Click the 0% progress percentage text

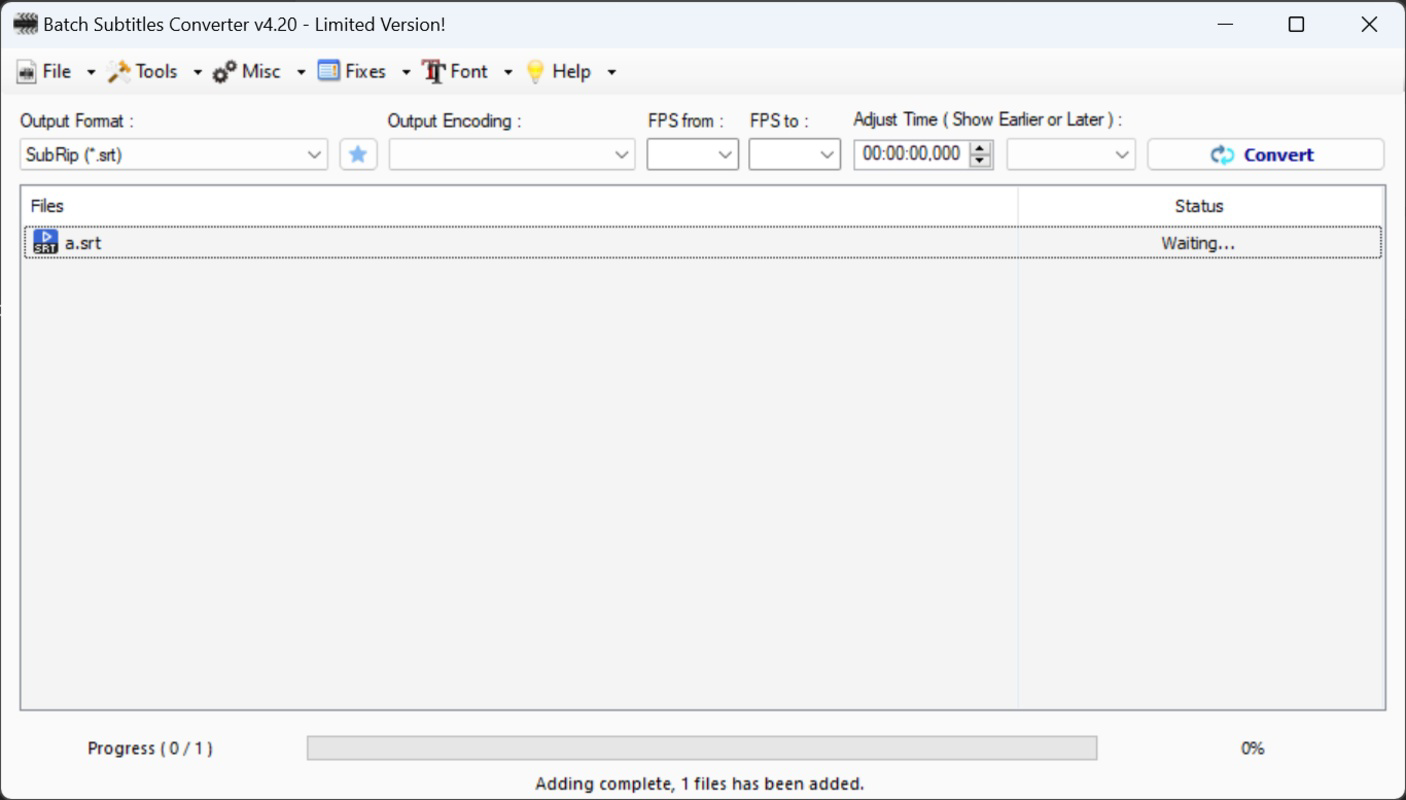pos(1252,748)
